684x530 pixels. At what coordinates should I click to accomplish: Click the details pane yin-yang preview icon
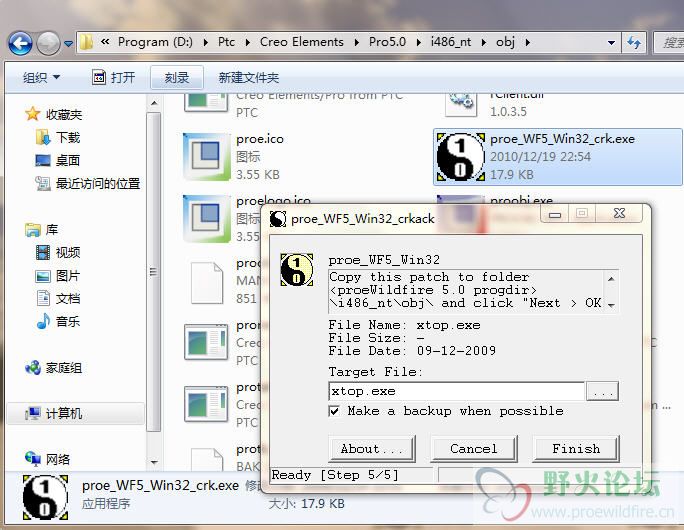[x=45, y=498]
